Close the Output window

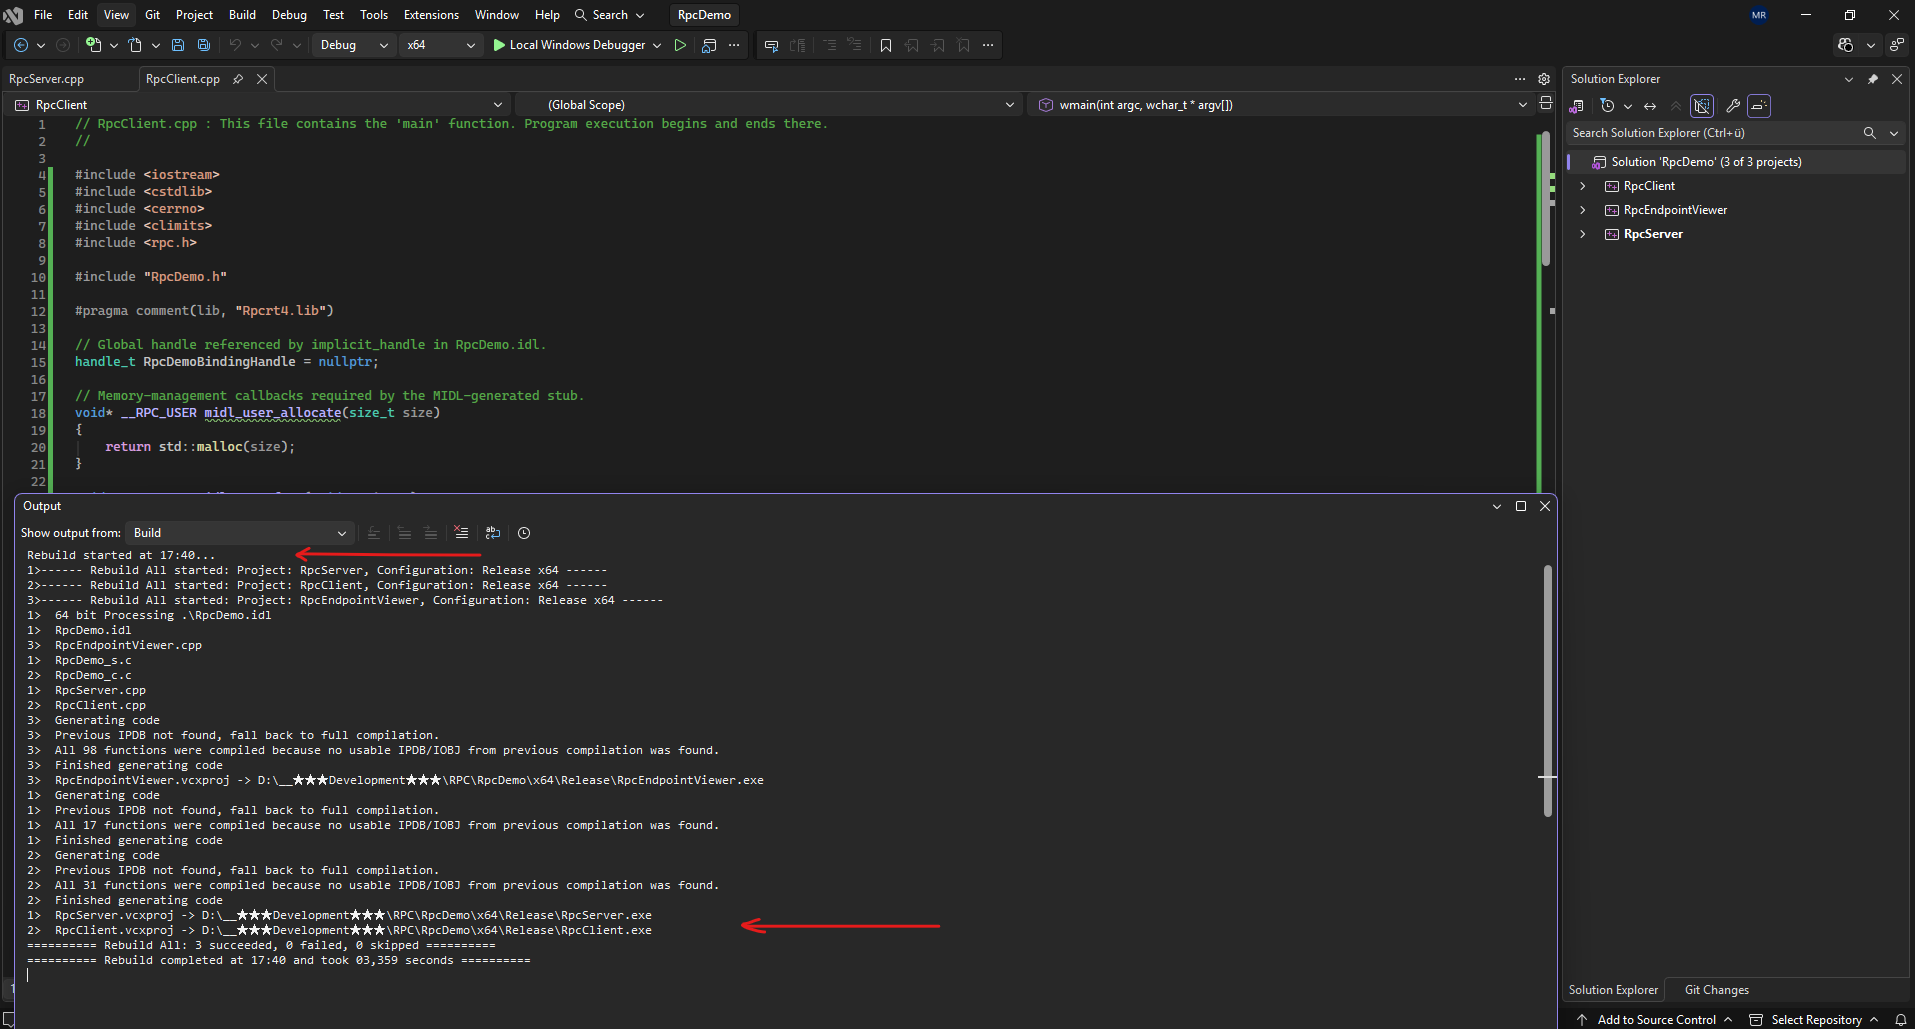pyautogui.click(x=1545, y=506)
